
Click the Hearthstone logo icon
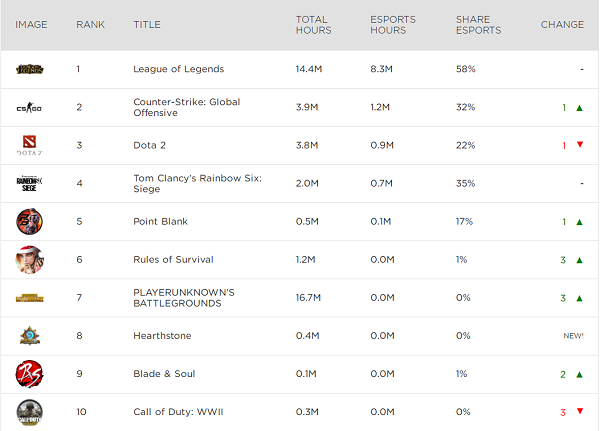tap(29, 336)
